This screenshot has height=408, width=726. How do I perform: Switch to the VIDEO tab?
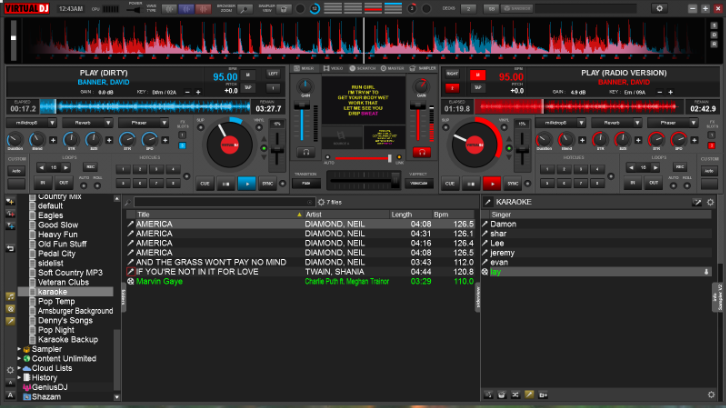tap(333, 68)
